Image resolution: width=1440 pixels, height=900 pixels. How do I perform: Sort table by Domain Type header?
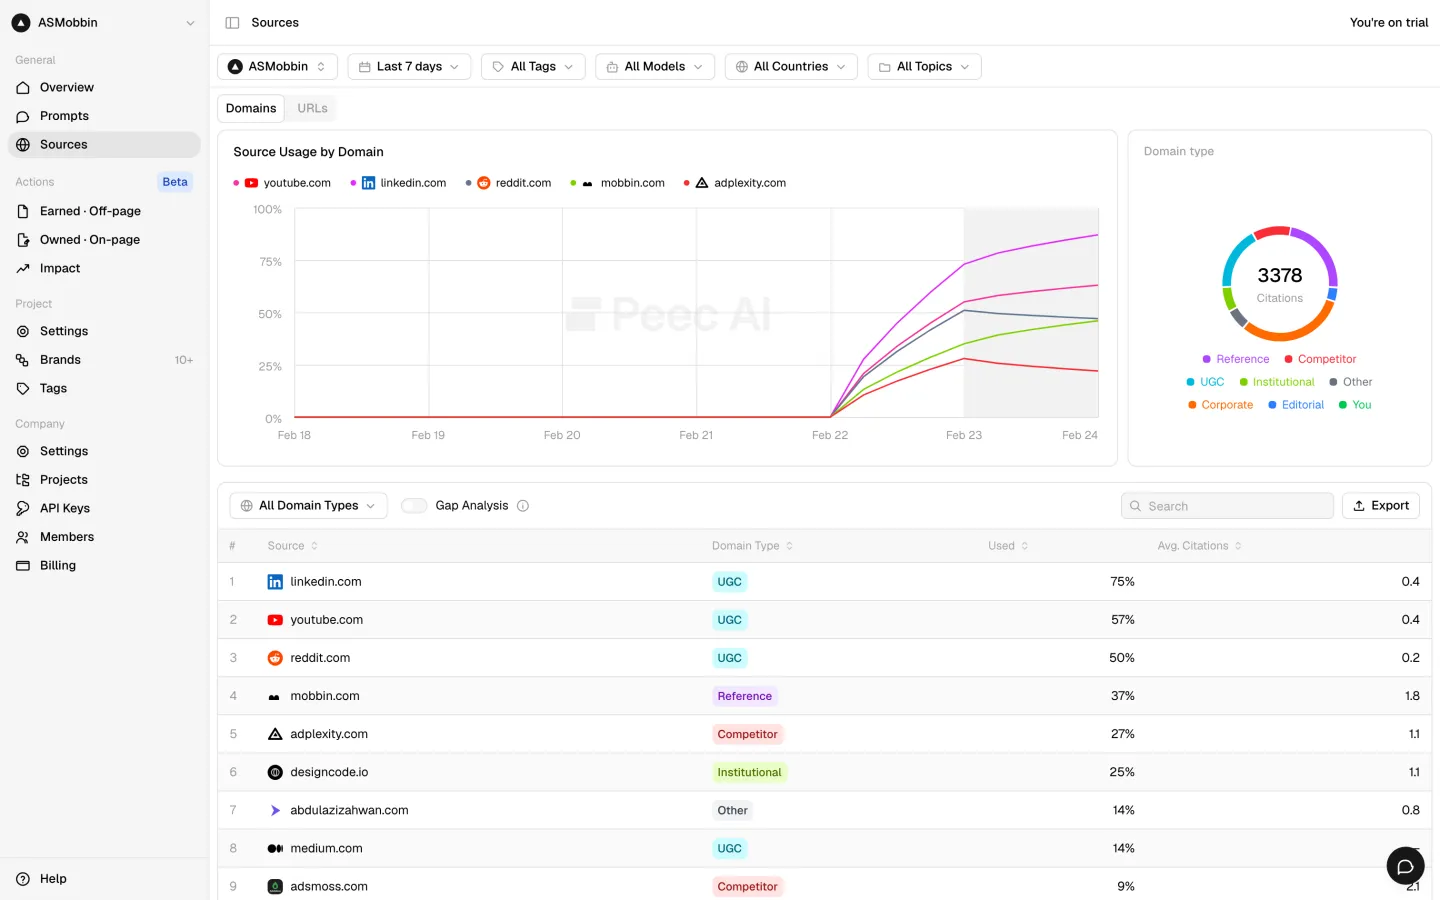click(x=752, y=546)
